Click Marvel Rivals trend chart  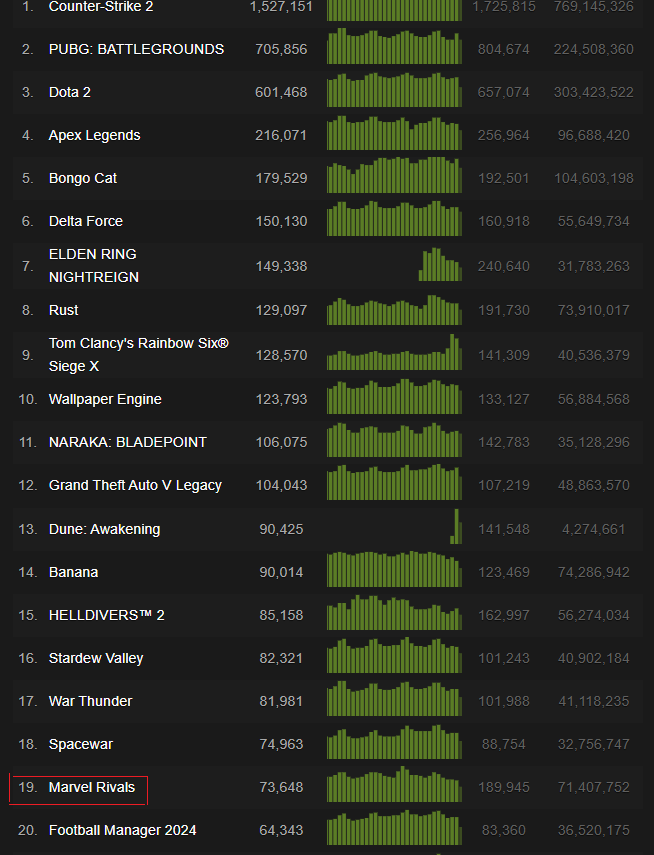(x=394, y=785)
